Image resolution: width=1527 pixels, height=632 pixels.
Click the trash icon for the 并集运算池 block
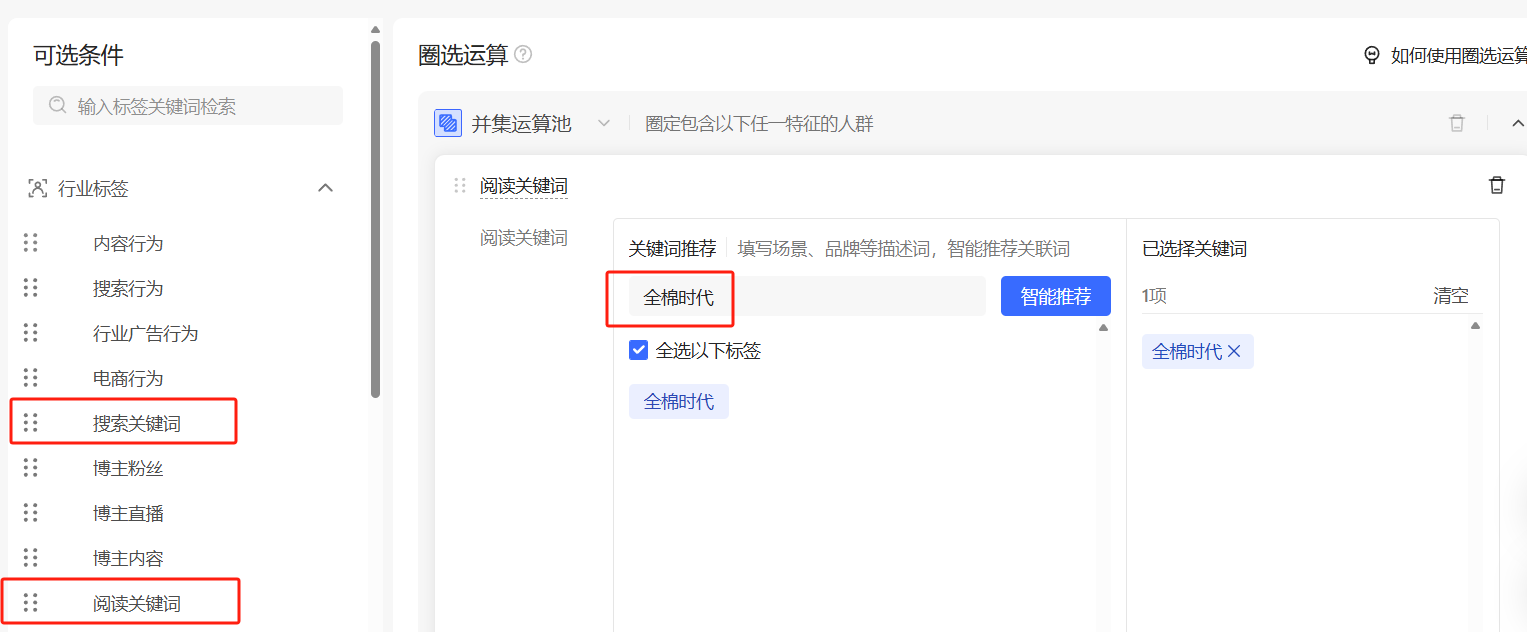coord(1457,122)
